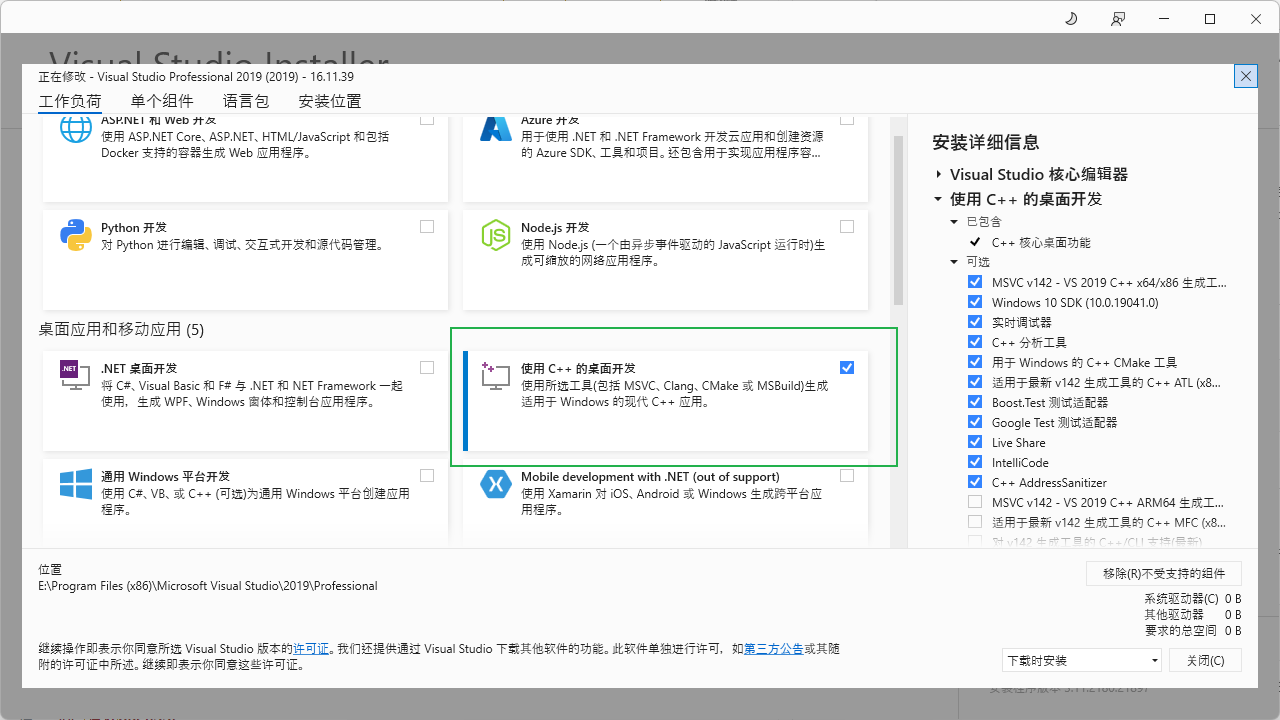This screenshot has width=1280, height=720.
Task: Click the .NET desktop development icon
Action: [76, 375]
